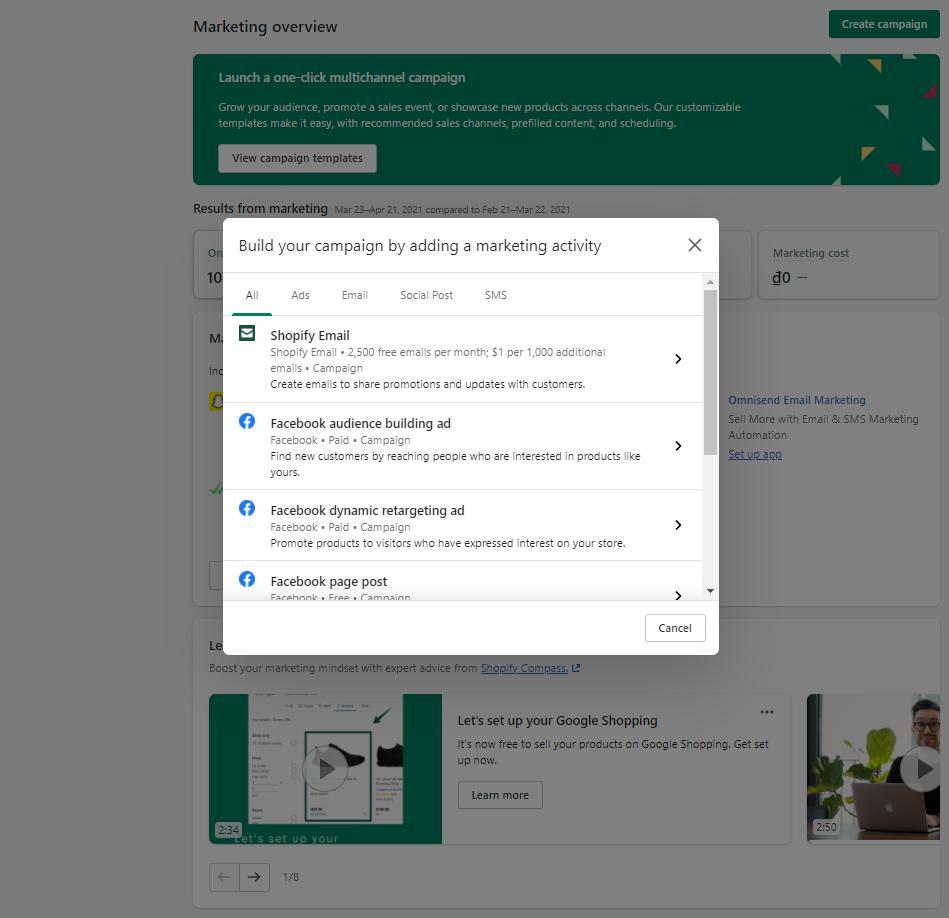949x918 pixels.
Task: Click the dialog scrollbar up arrow
Action: 711,283
